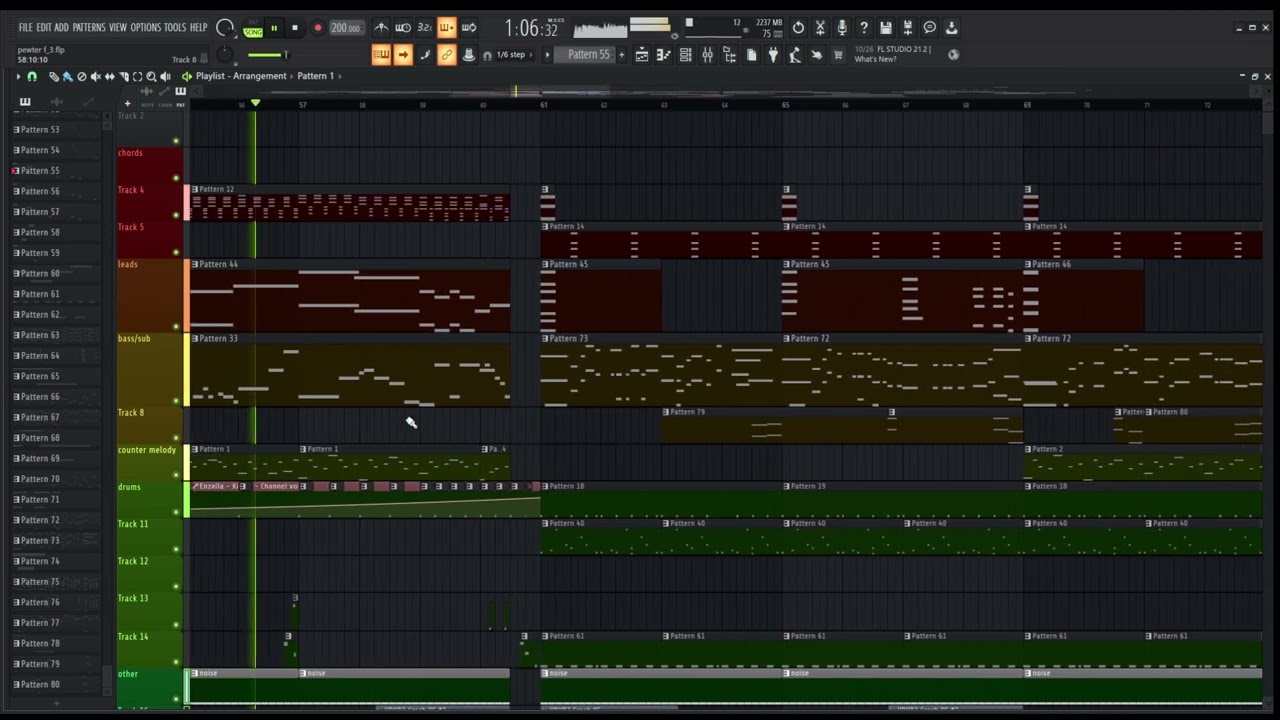Select the Delete tool in playlist toolbar
The image size is (1280, 720).
coord(82,76)
